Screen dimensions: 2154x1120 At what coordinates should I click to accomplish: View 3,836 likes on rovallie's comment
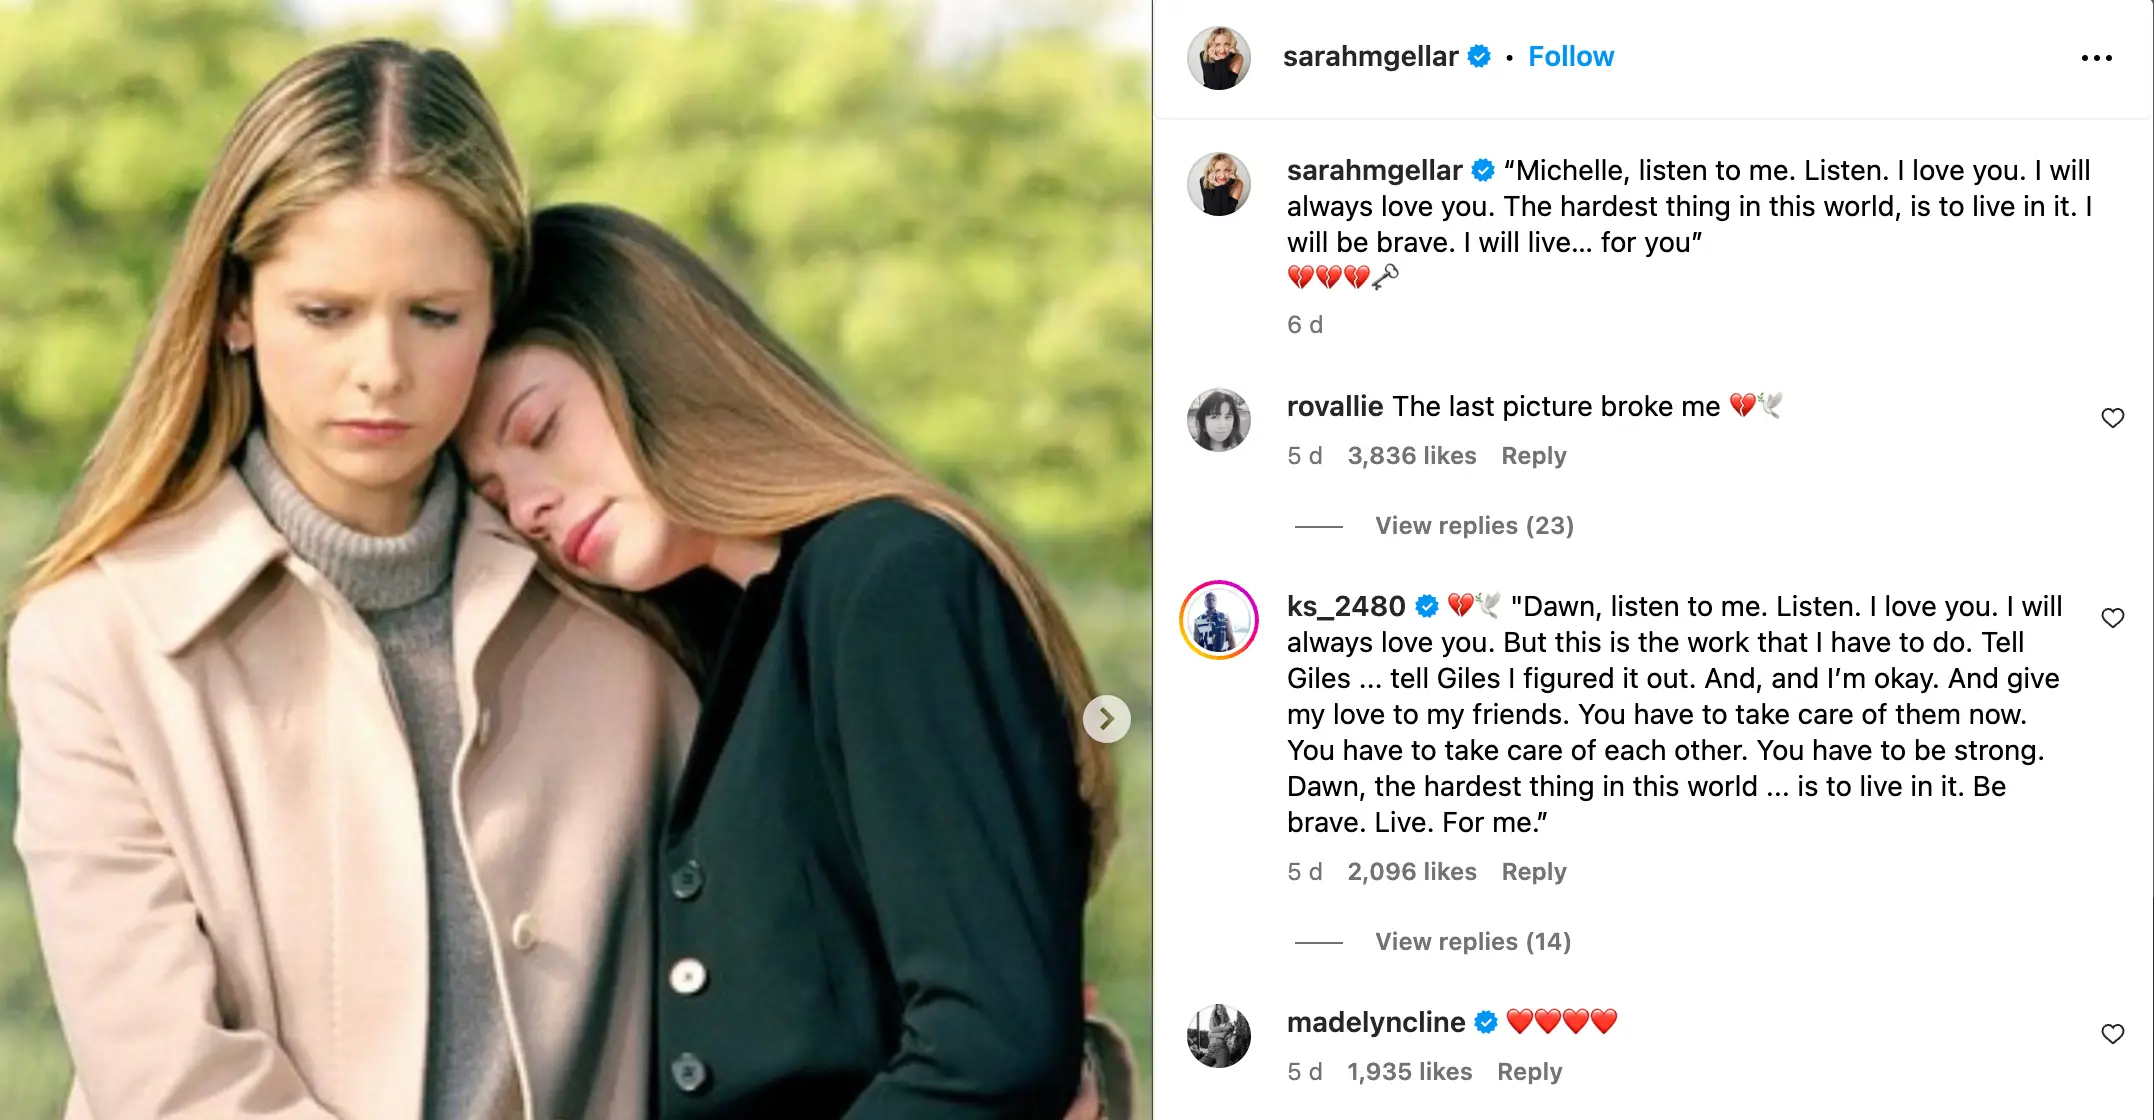click(1412, 456)
